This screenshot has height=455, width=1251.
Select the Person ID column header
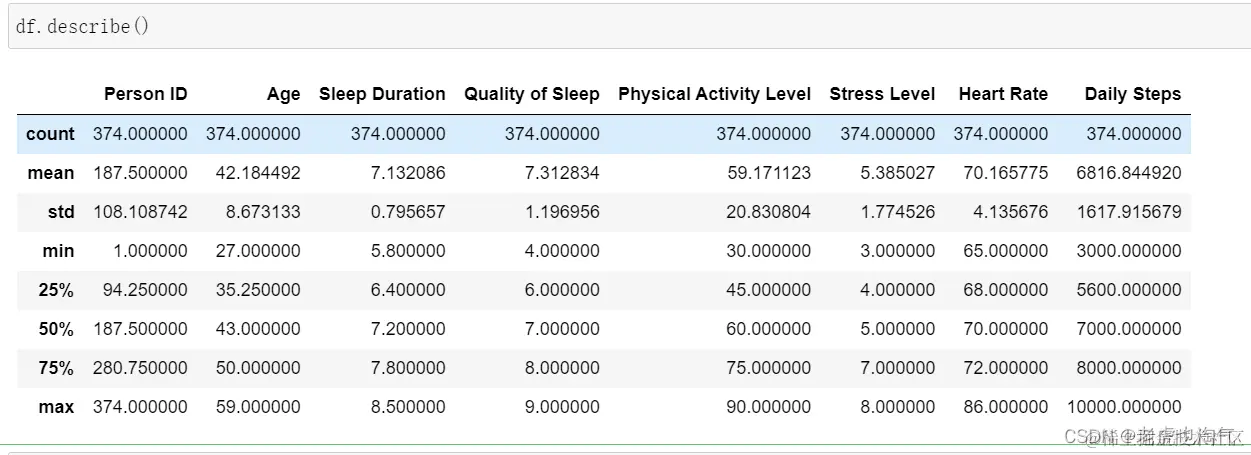click(x=145, y=94)
